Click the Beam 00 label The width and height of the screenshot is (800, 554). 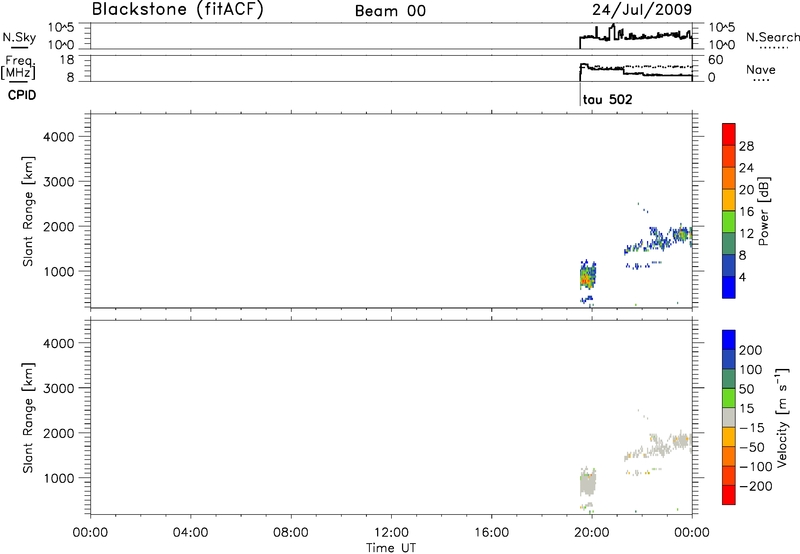[390, 11]
